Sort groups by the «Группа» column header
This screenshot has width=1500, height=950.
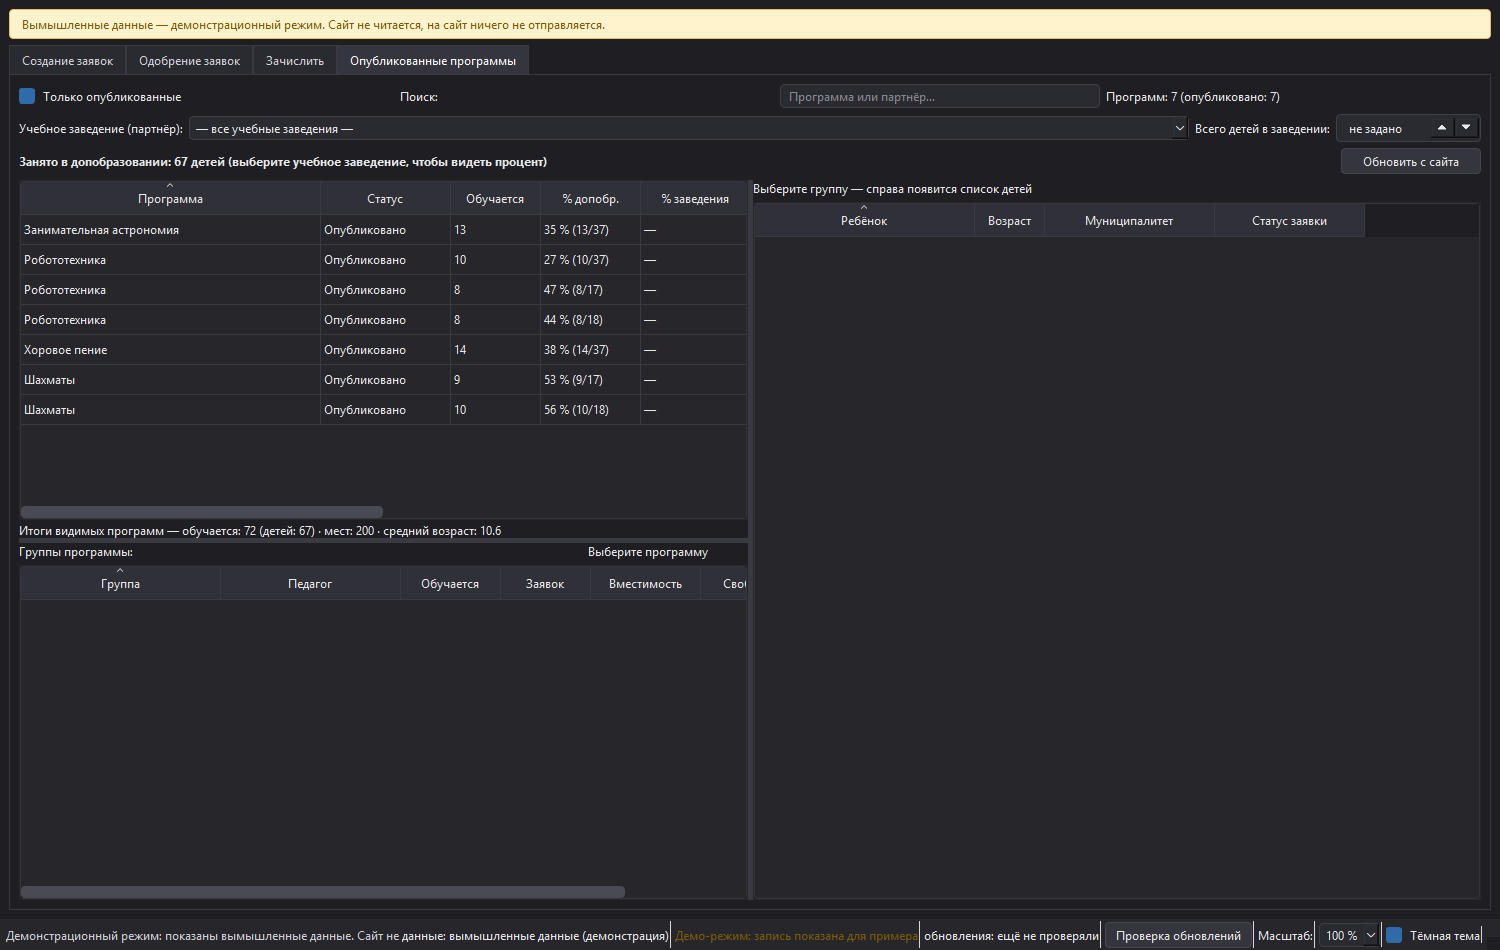[120, 584]
